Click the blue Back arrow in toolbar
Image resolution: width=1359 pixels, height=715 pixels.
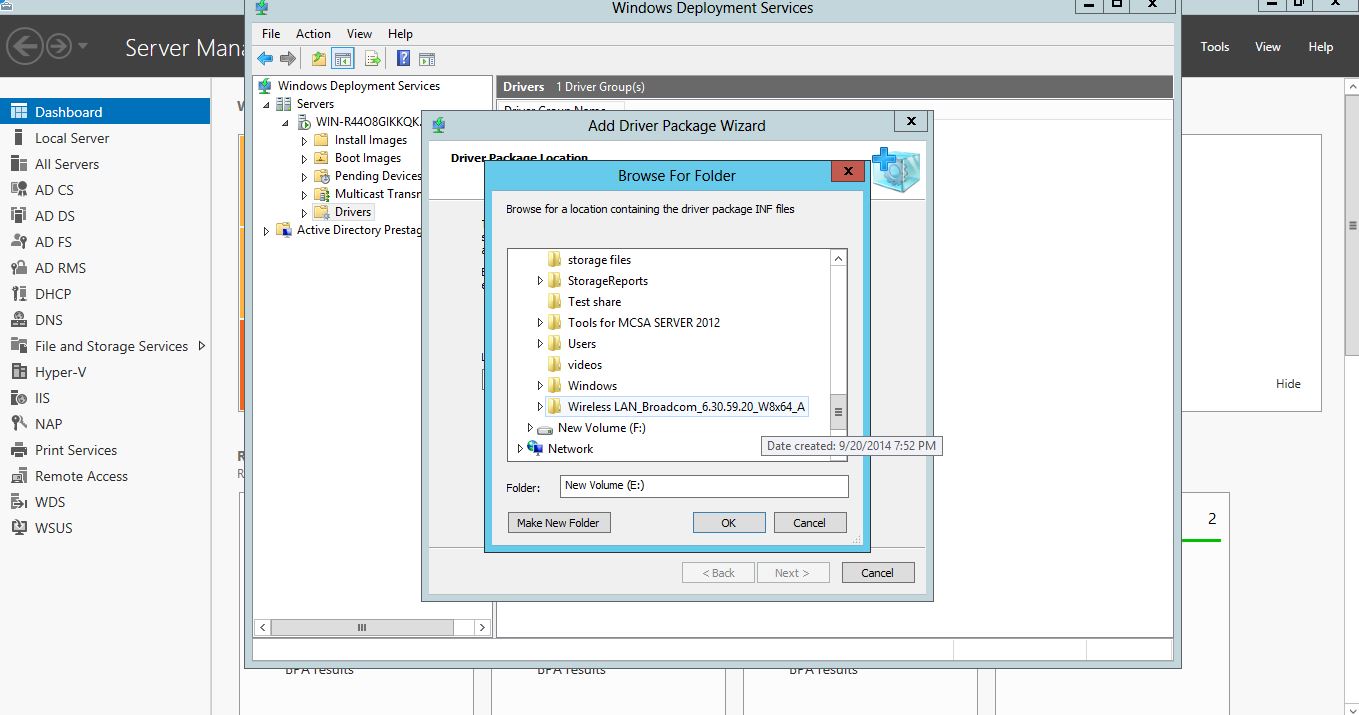coord(265,59)
